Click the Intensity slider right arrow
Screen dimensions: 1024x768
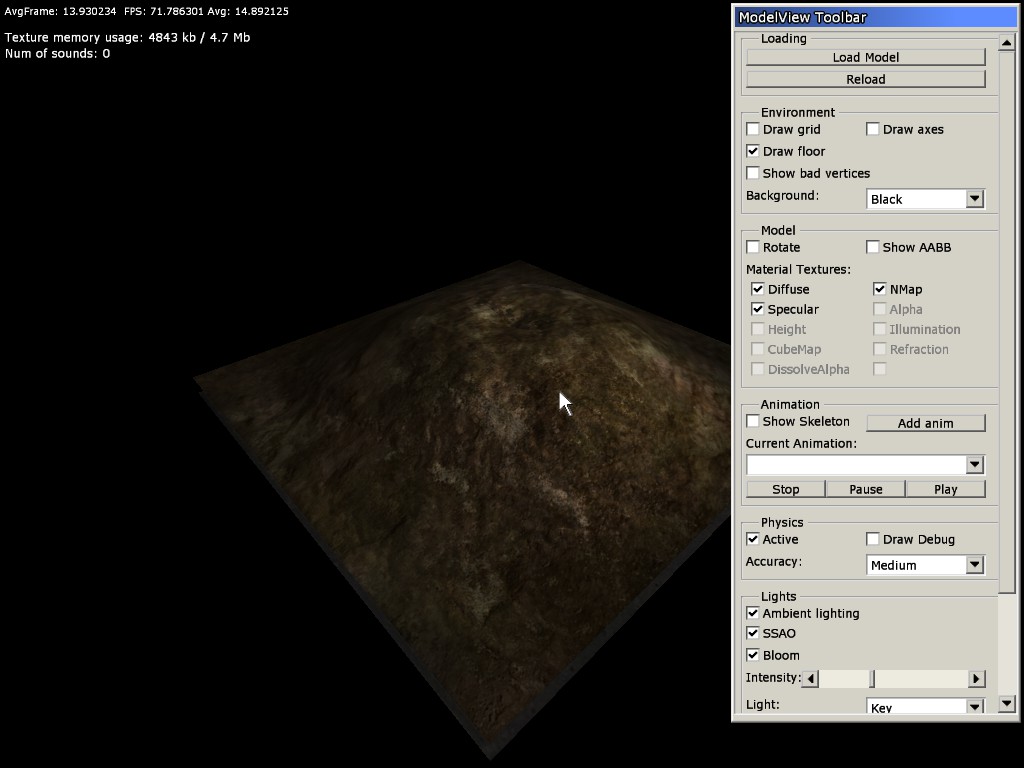976,679
